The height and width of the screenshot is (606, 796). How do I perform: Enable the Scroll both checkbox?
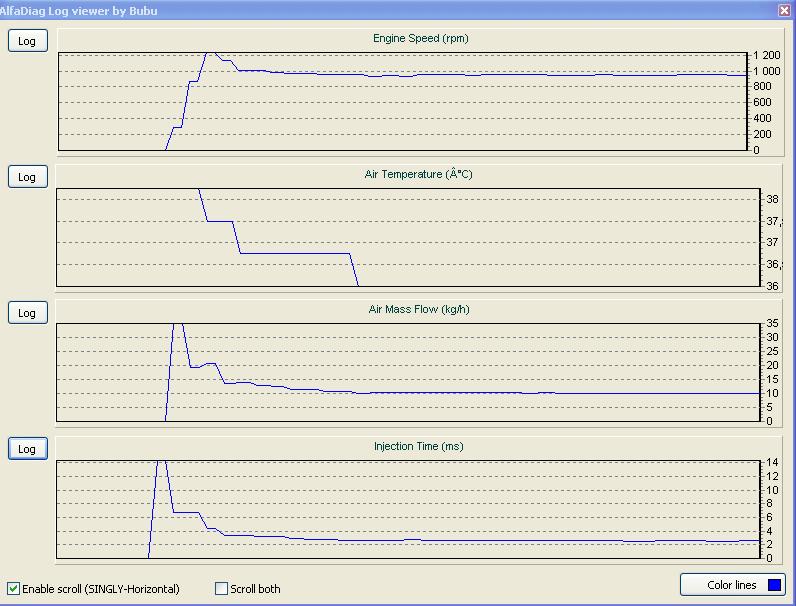222,589
